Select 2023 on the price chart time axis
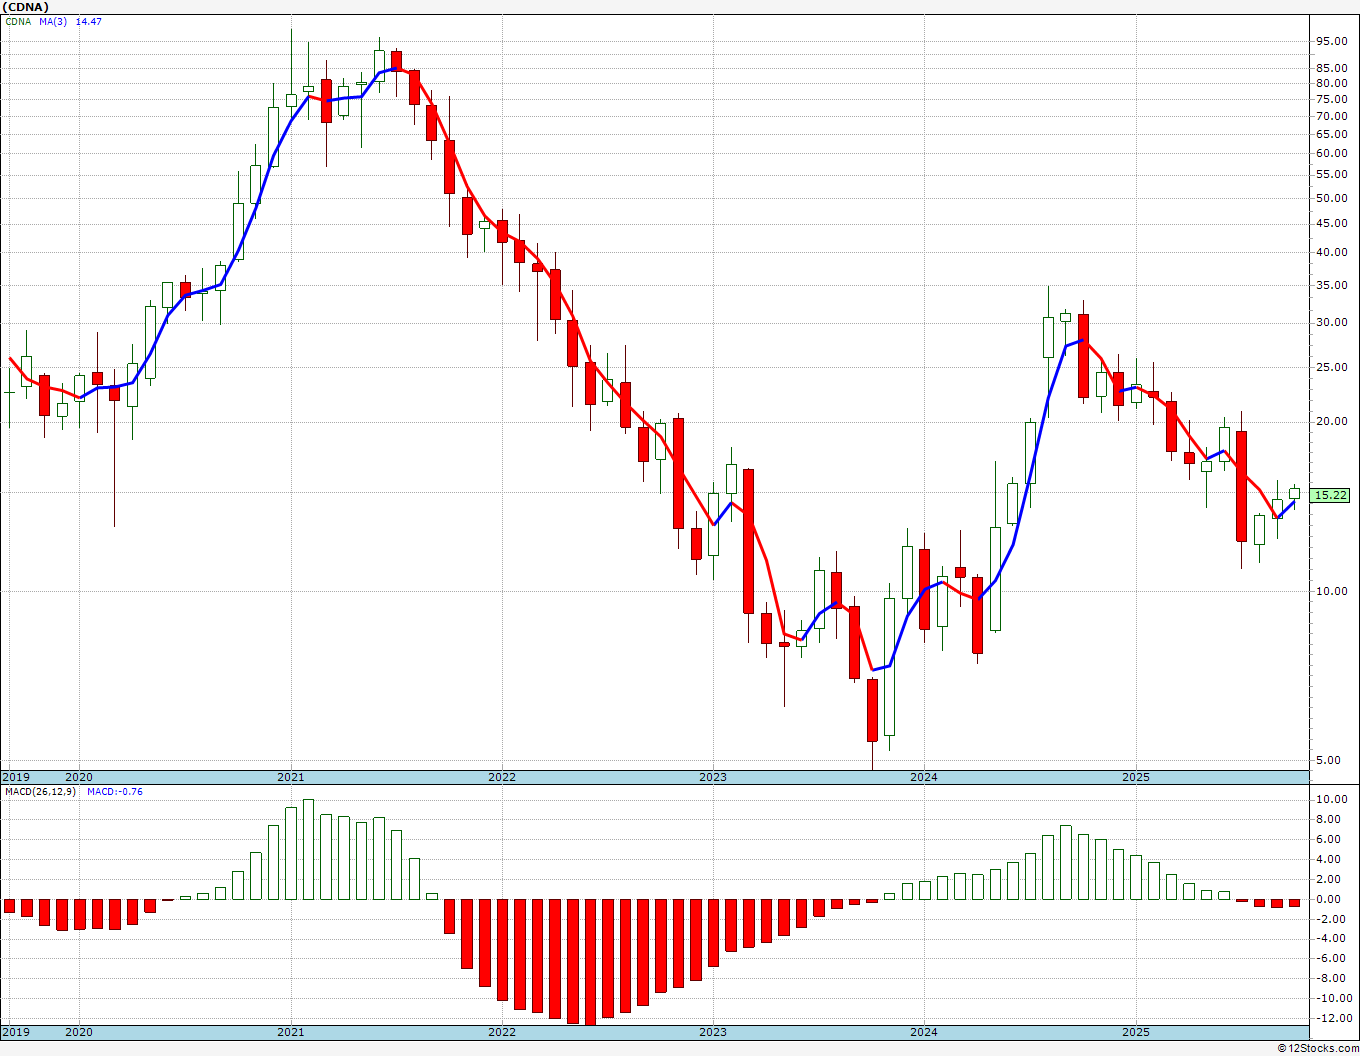This screenshot has width=1360, height=1056. (712, 777)
